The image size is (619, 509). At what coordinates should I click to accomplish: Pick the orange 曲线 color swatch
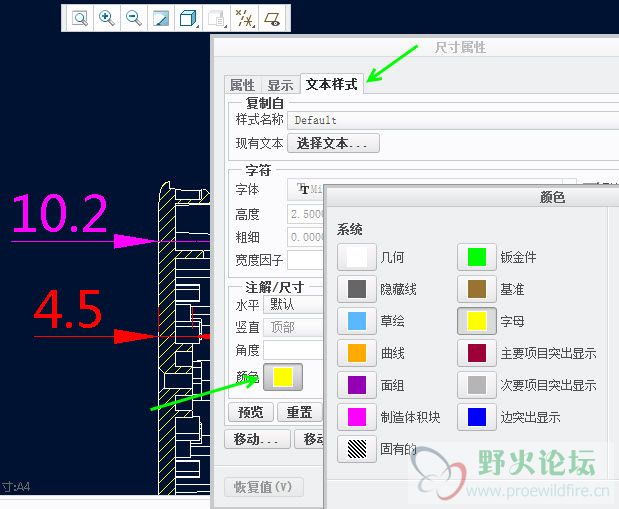pyautogui.click(x=357, y=353)
